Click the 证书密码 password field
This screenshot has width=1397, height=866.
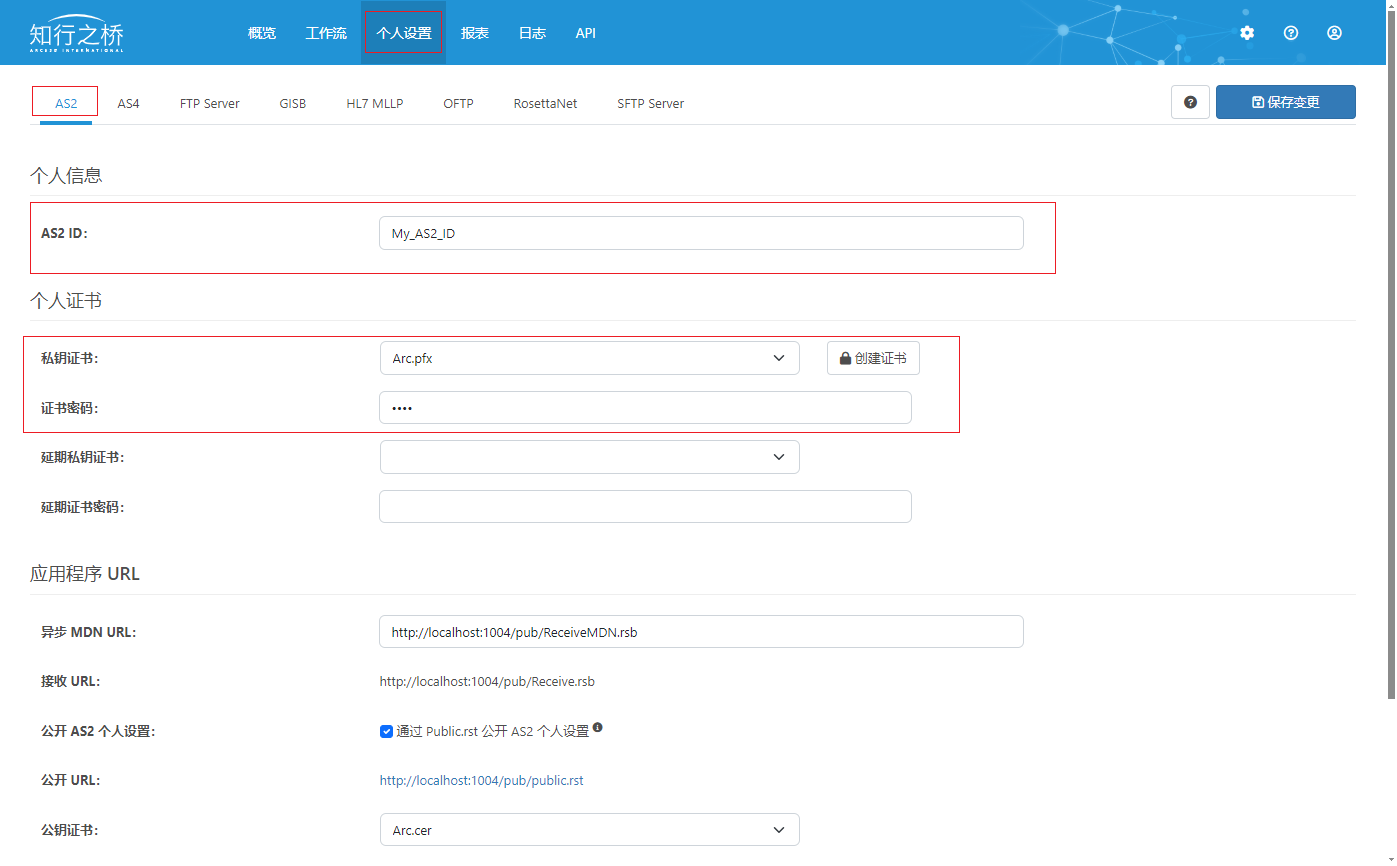point(645,408)
